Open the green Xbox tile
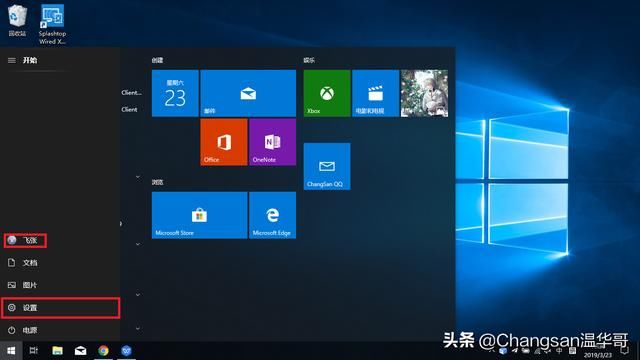Viewport: 640px width, 360px height. pyautogui.click(x=327, y=93)
